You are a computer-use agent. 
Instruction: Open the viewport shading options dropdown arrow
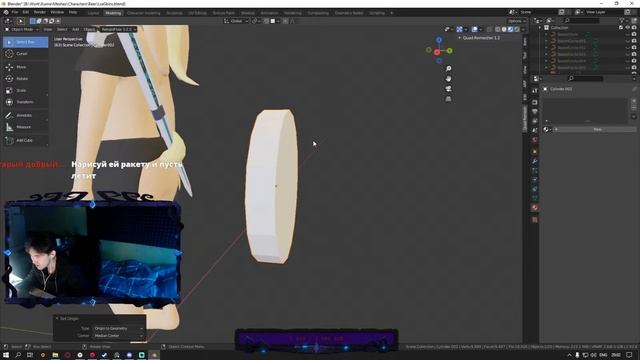pos(523,29)
